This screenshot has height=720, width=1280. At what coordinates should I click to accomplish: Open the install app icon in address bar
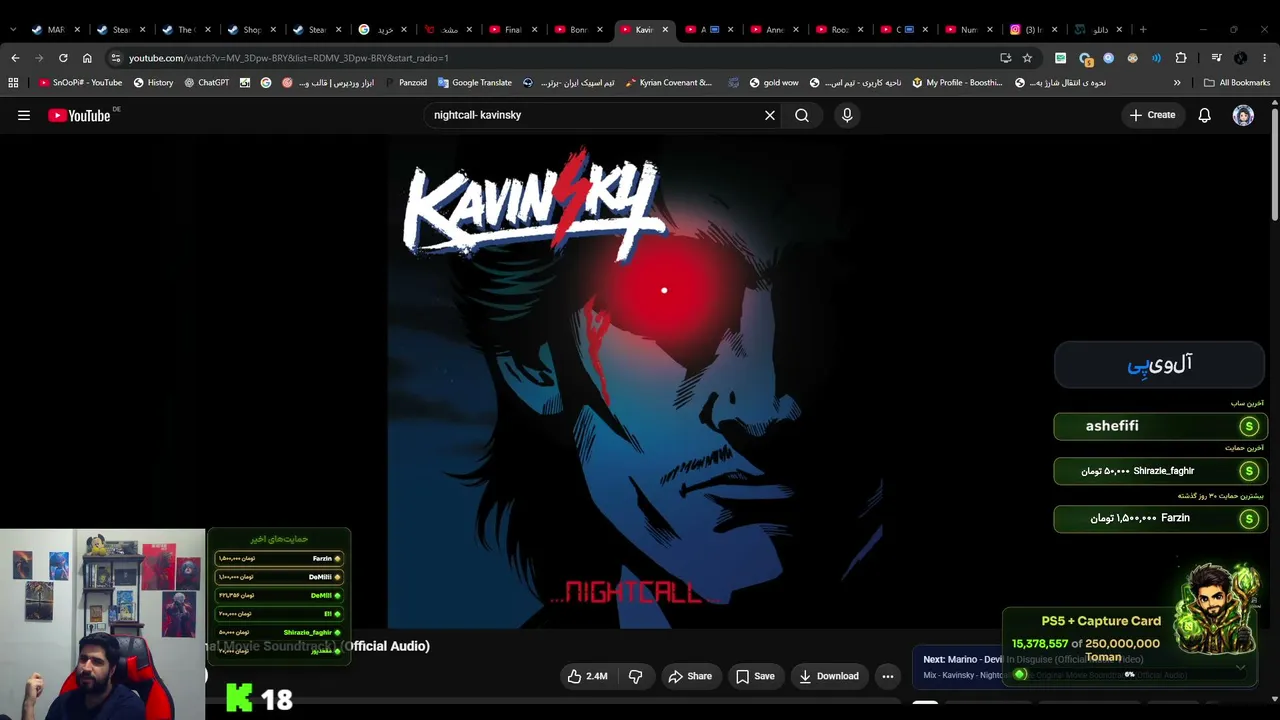(x=1005, y=58)
